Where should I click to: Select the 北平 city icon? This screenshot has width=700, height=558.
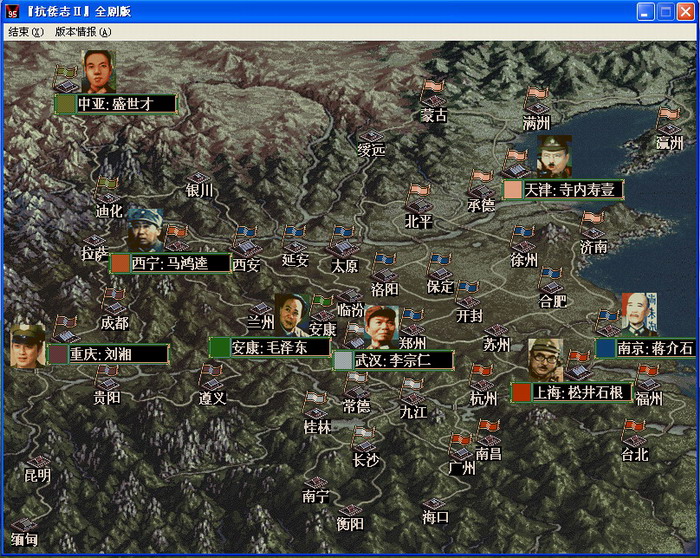[419, 198]
